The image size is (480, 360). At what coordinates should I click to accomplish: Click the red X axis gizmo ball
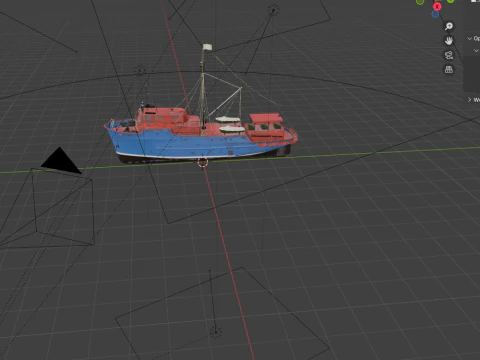[437, 6]
